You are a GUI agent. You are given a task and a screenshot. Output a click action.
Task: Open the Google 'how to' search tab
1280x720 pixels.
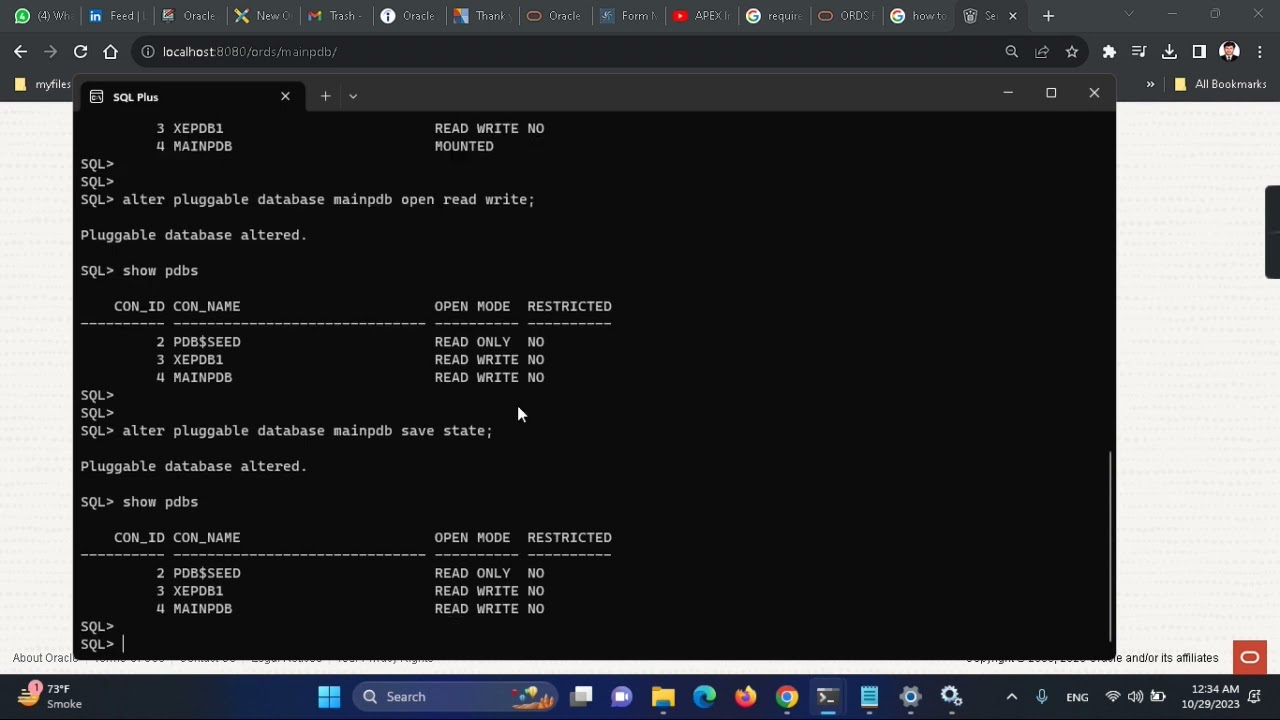(x=916, y=16)
